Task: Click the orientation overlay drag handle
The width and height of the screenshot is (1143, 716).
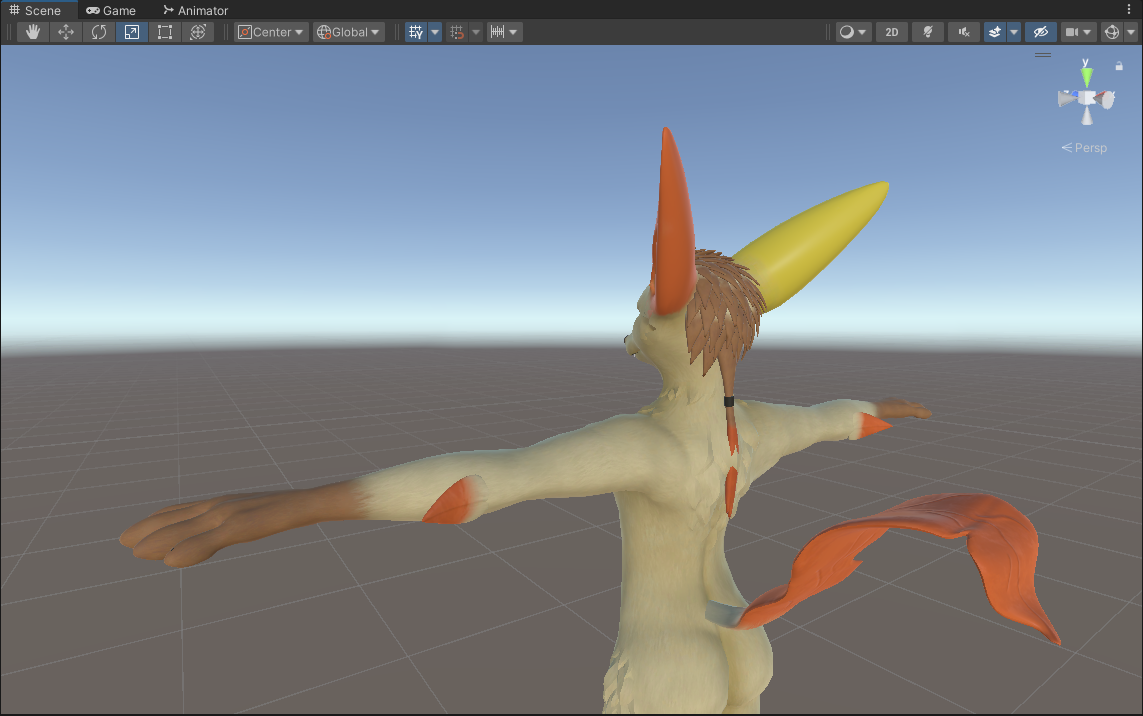Action: (x=1043, y=55)
